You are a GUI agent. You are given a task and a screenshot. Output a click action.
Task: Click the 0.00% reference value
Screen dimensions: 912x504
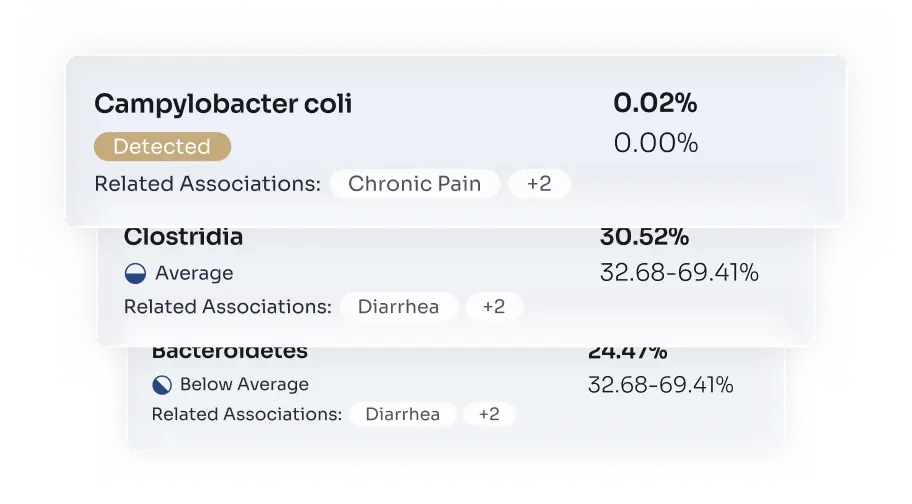point(655,143)
